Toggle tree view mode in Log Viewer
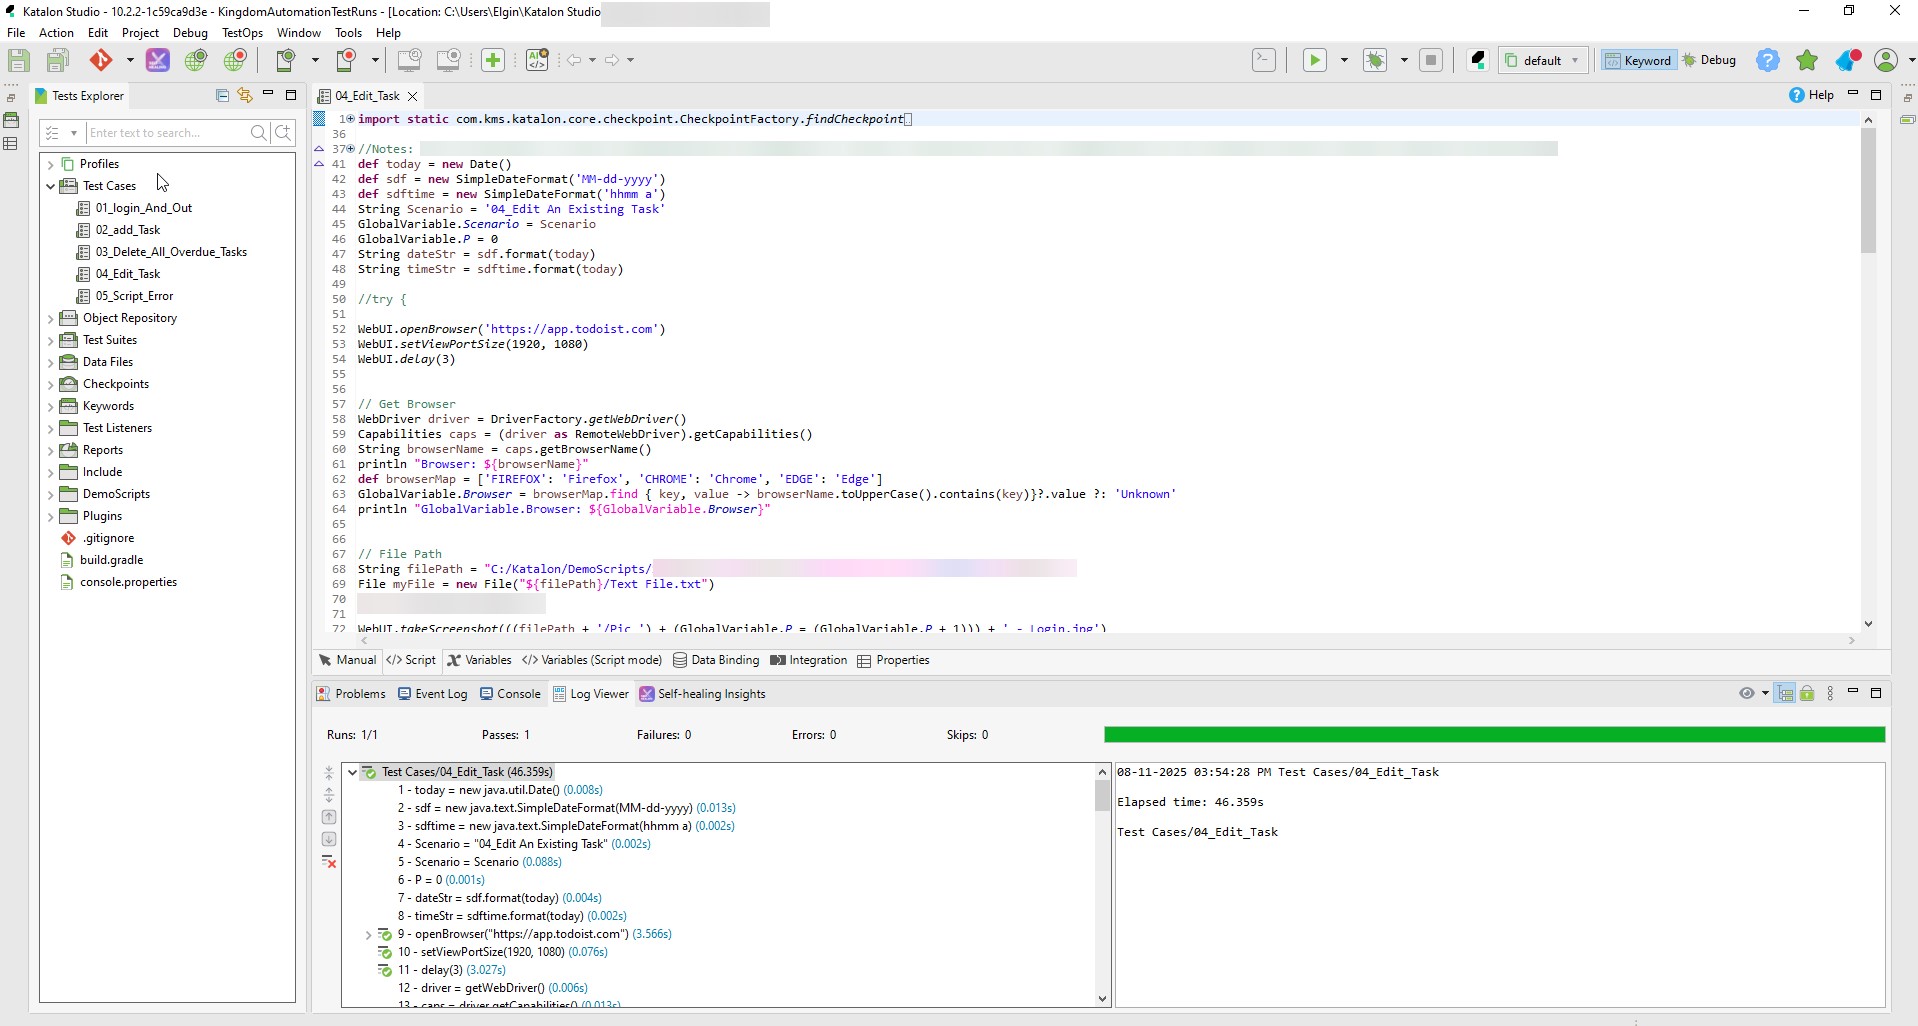This screenshot has height=1026, width=1918. (1786, 693)
